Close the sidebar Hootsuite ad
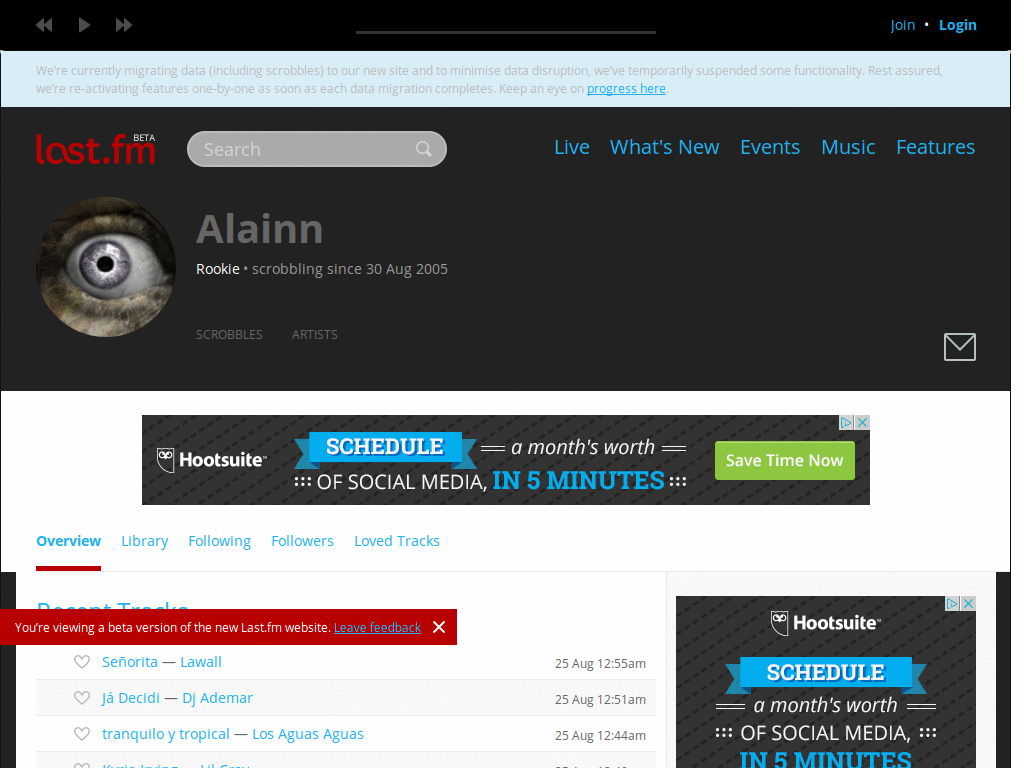1024x768 pixels. pos(969,603)
